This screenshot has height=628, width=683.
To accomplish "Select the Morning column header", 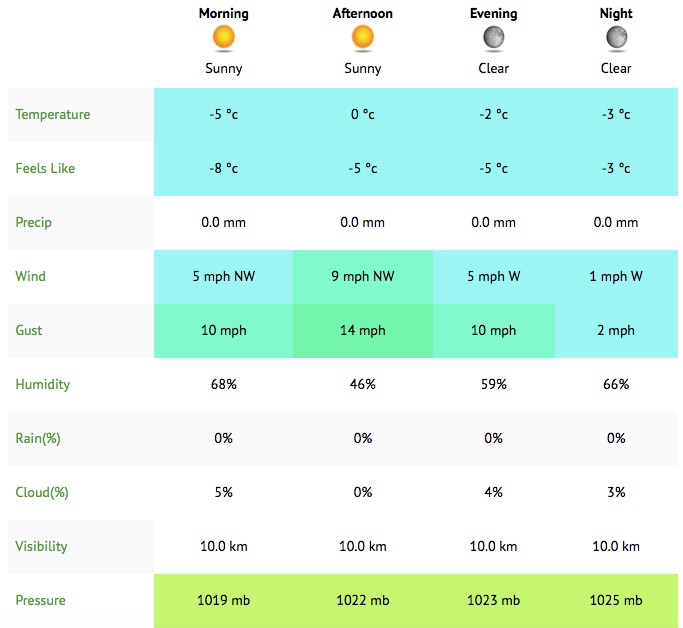I will (x=224, y=14).
